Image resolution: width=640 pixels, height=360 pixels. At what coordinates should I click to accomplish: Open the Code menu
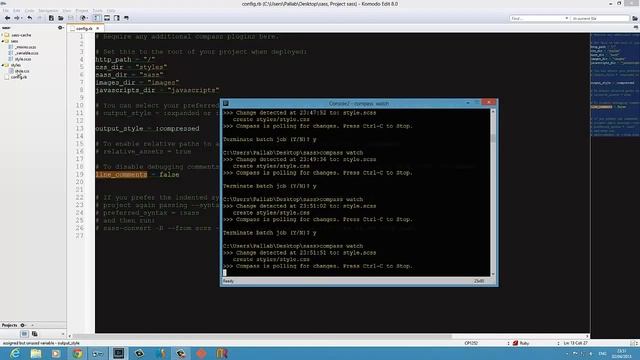(30, 11)
